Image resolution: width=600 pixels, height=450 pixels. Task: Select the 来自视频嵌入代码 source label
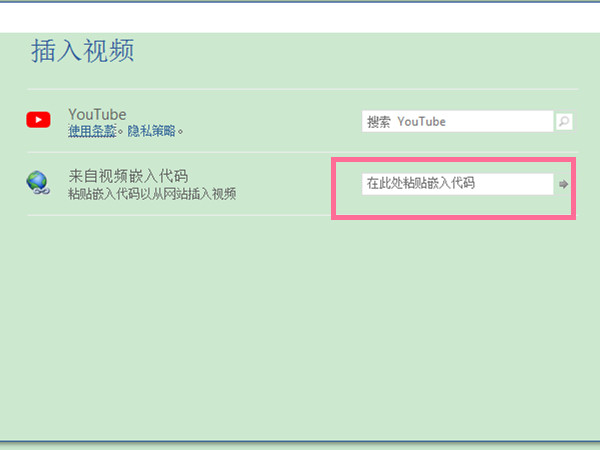pyautogui.click(x=127, y=176)
